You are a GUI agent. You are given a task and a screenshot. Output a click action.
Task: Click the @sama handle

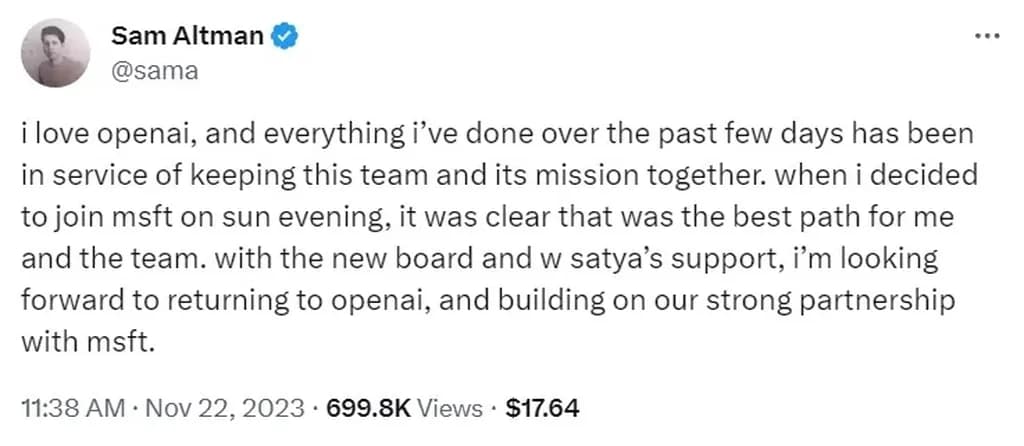pyautogui.click(x=141, y=70)
